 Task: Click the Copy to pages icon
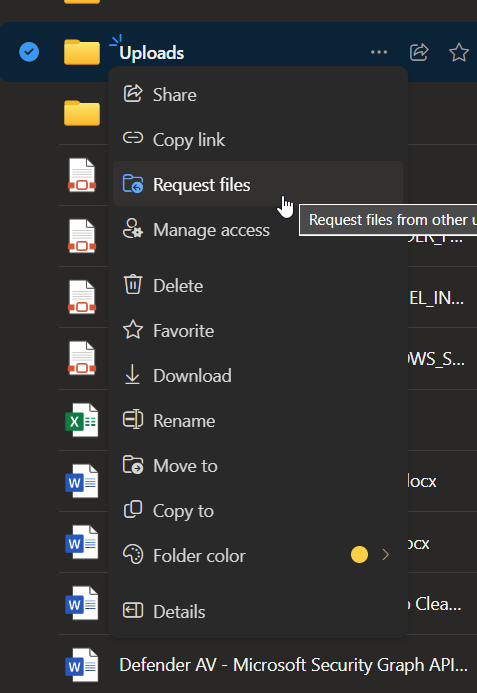pos(133,510)
